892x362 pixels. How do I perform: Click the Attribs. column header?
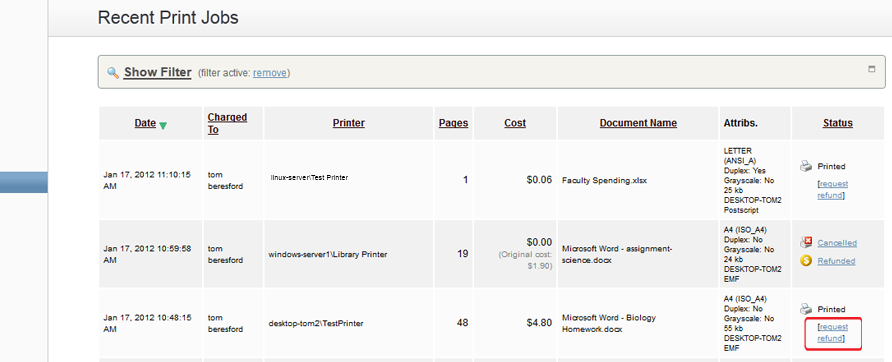coord(741,123)
